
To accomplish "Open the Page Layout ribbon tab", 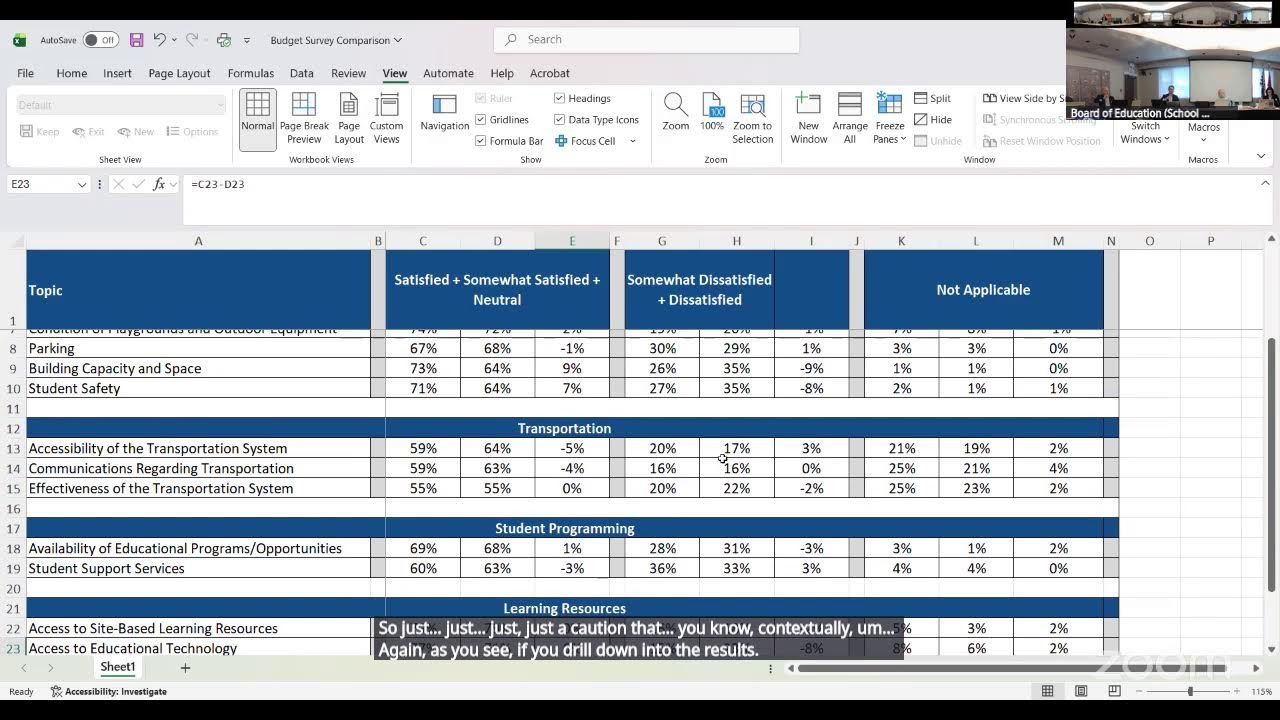I will tap(179, 73).
